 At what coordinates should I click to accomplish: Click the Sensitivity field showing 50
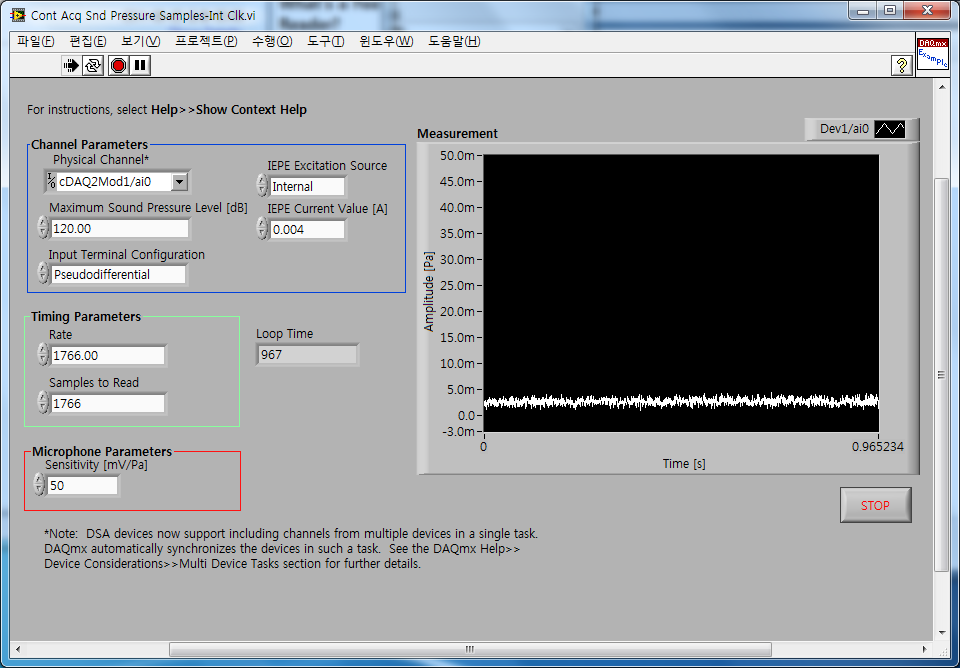82,486
